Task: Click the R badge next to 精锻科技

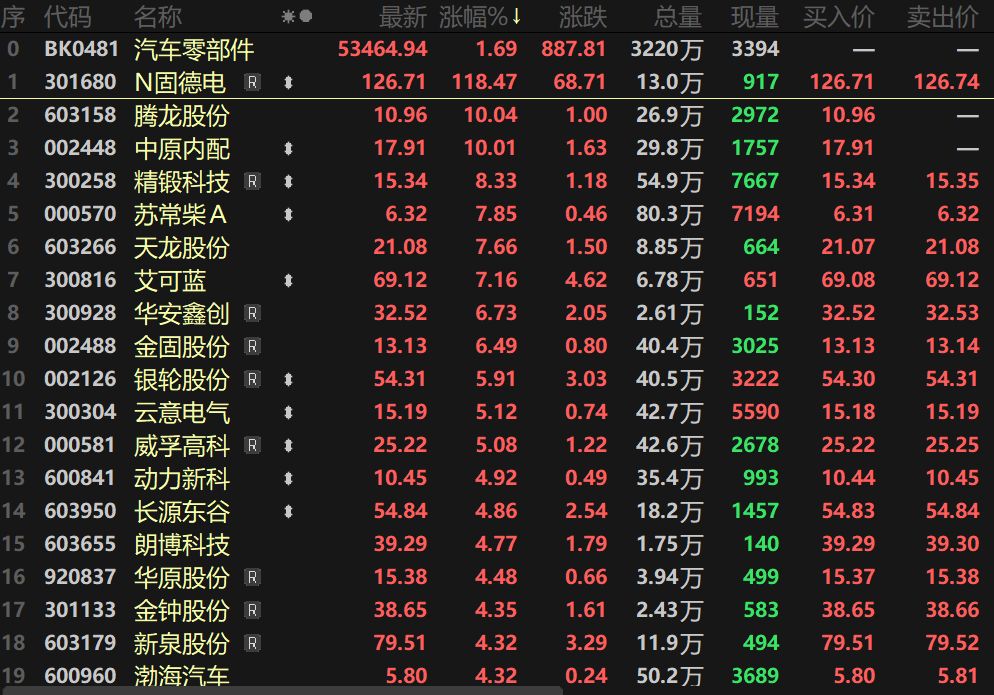Action: (252, 181)
